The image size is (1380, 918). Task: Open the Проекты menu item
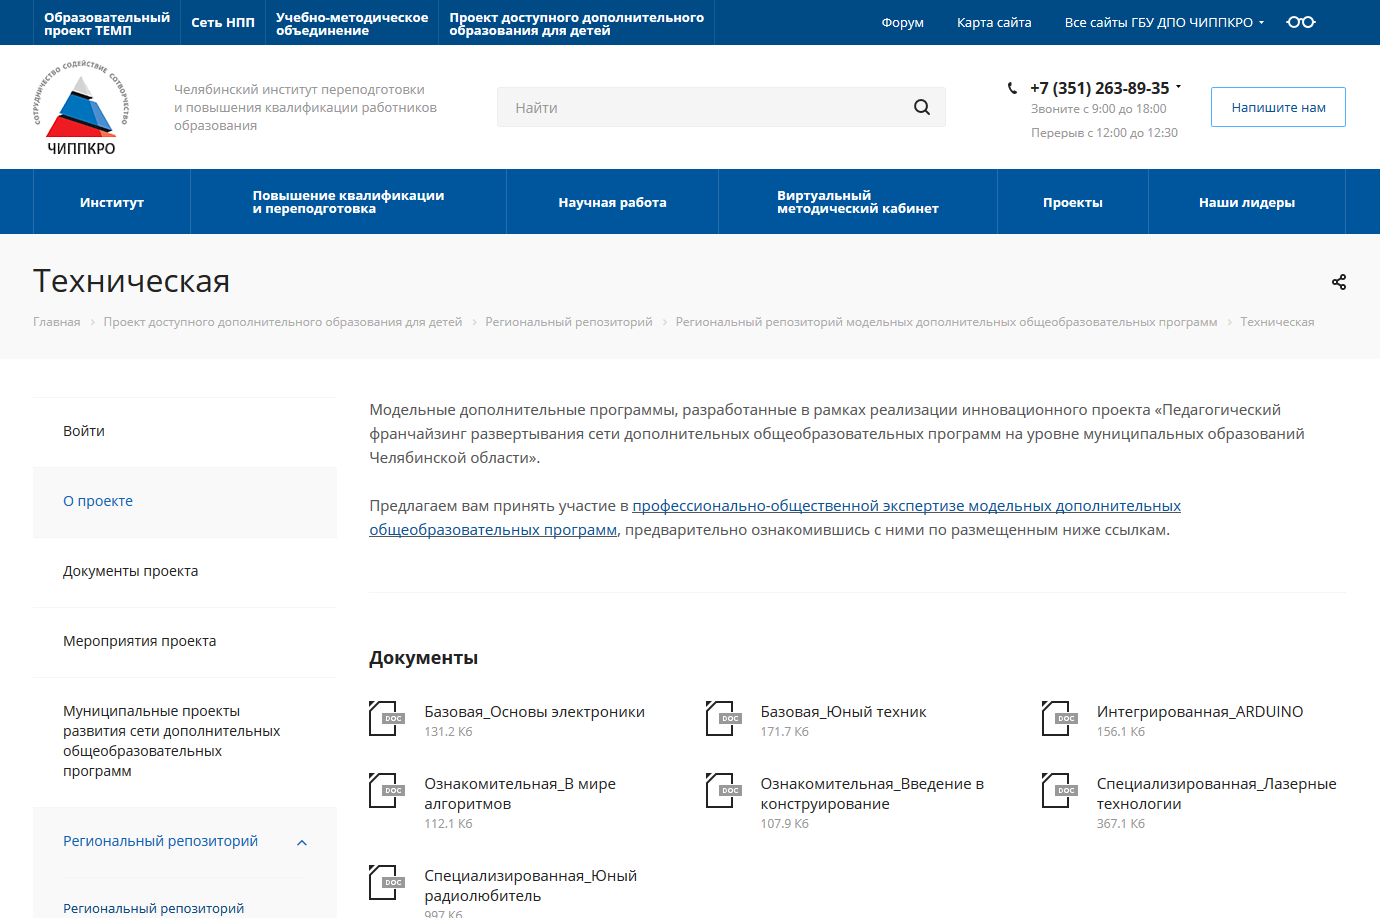coord(1073,202)
